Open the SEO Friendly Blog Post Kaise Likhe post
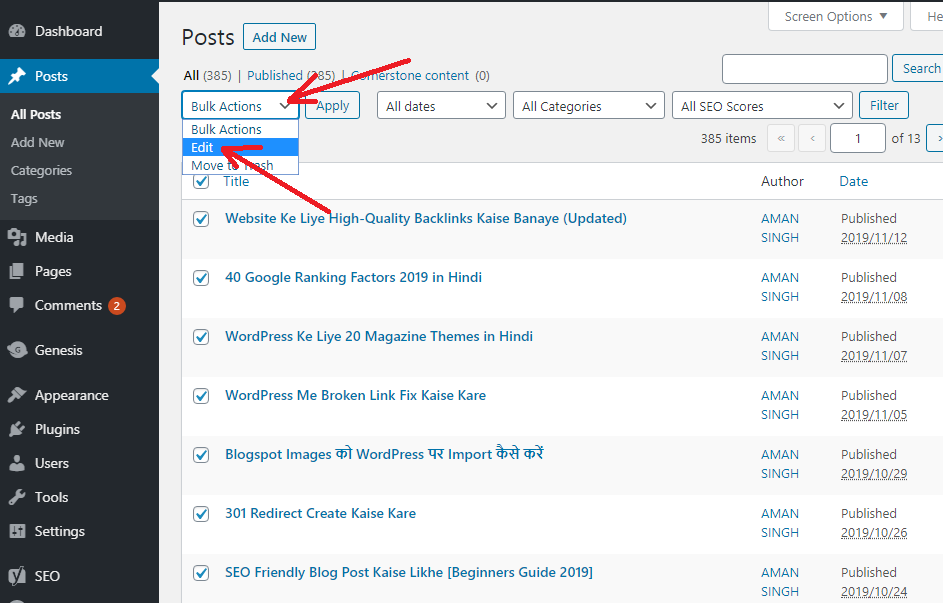The height and width of the screenshot is (603, 943). pos(409,572)
